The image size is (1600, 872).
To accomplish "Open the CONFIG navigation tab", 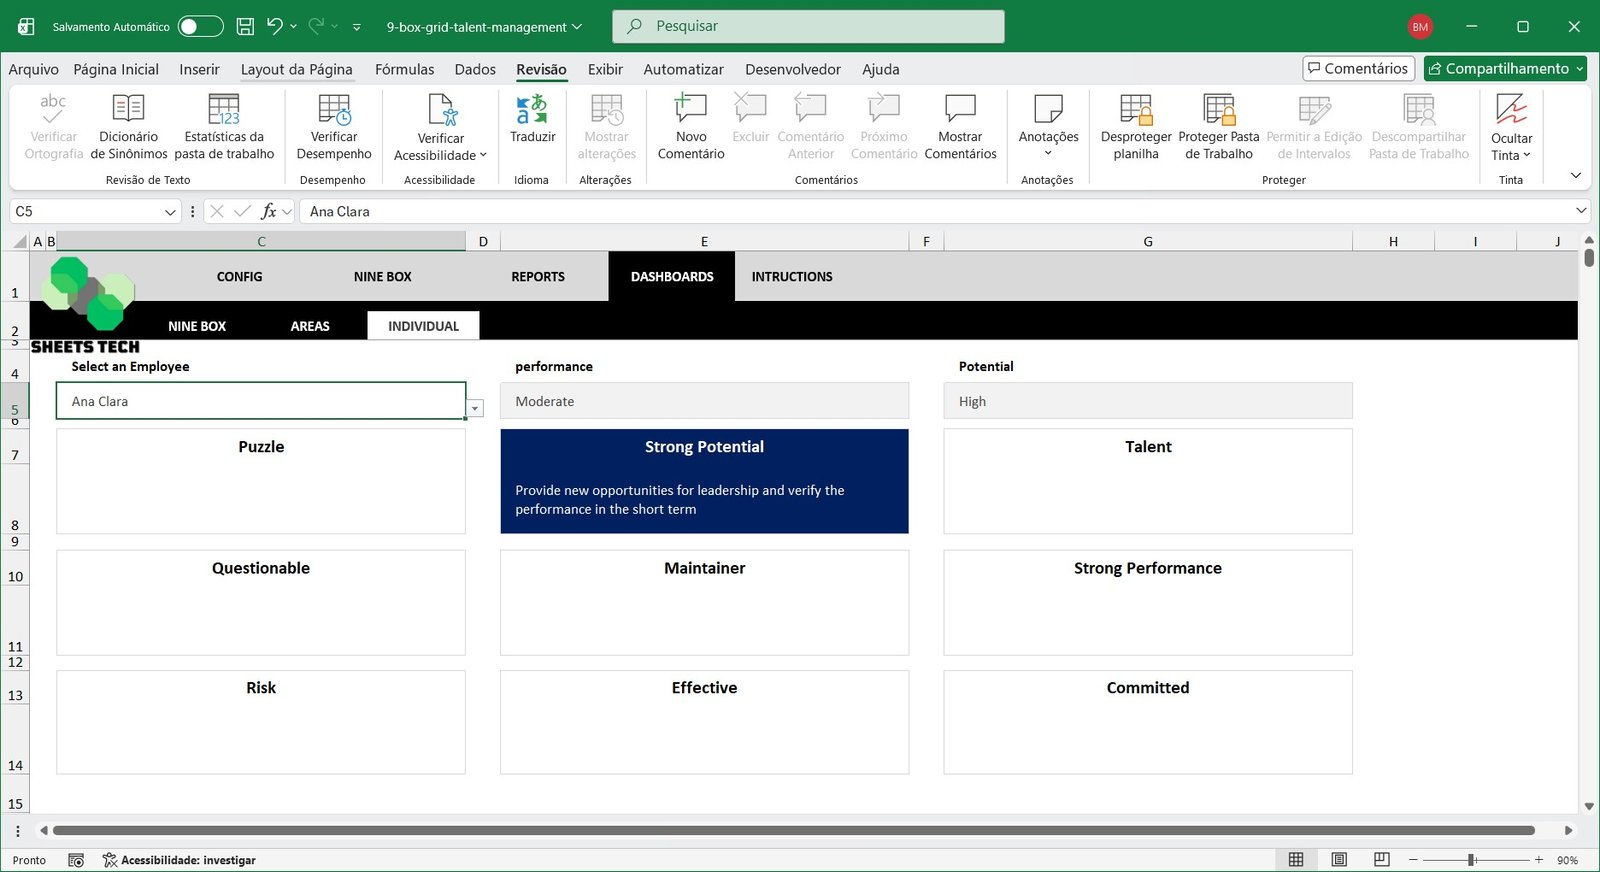I will [x=239, y=277].
